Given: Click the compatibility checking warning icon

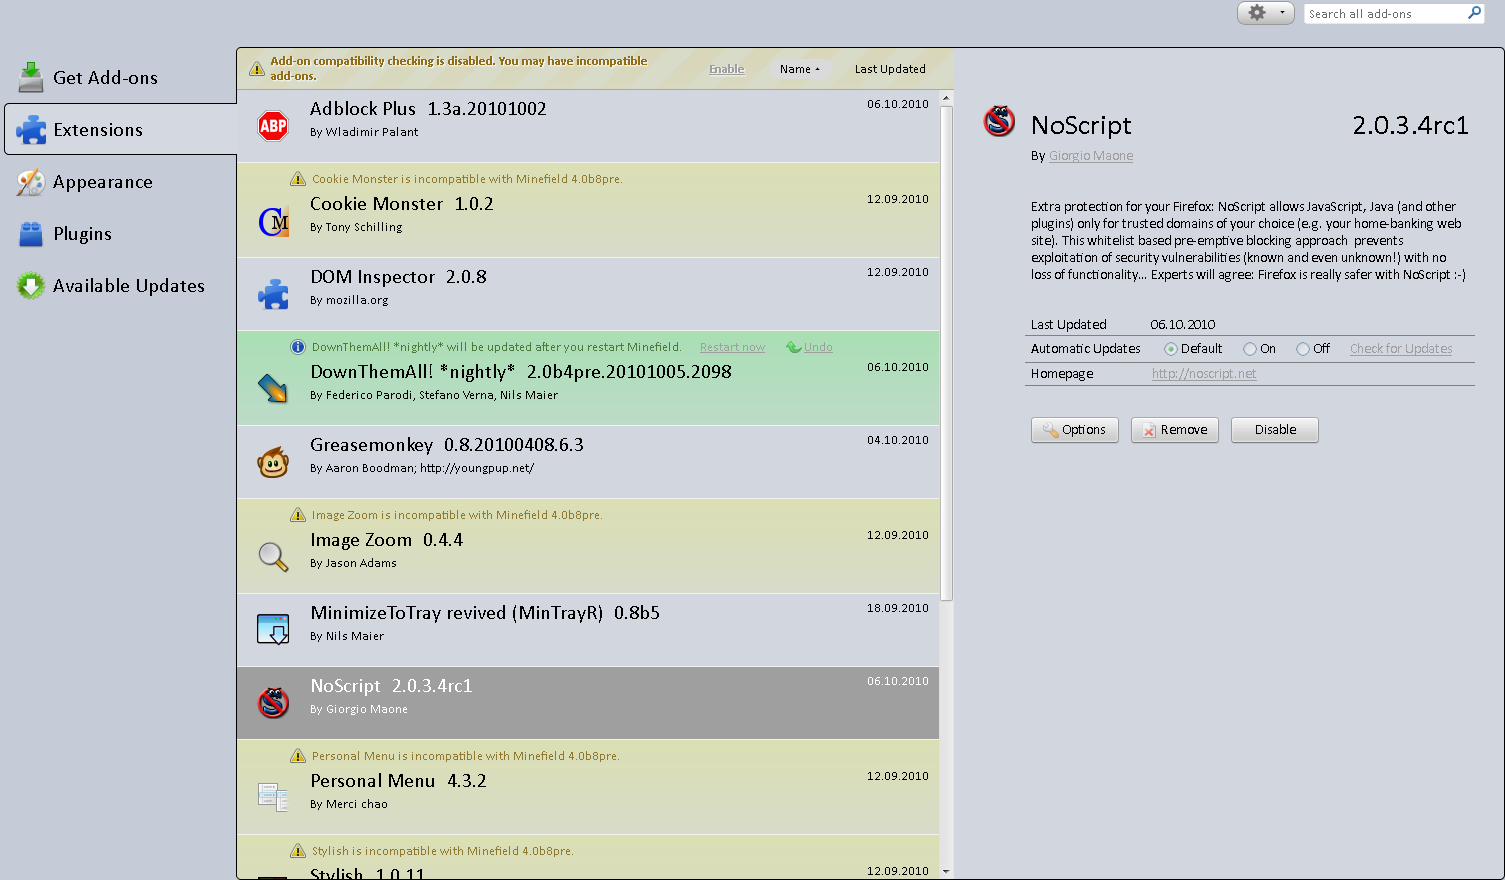Looking at the screenshot, I should tap(257, 69).
